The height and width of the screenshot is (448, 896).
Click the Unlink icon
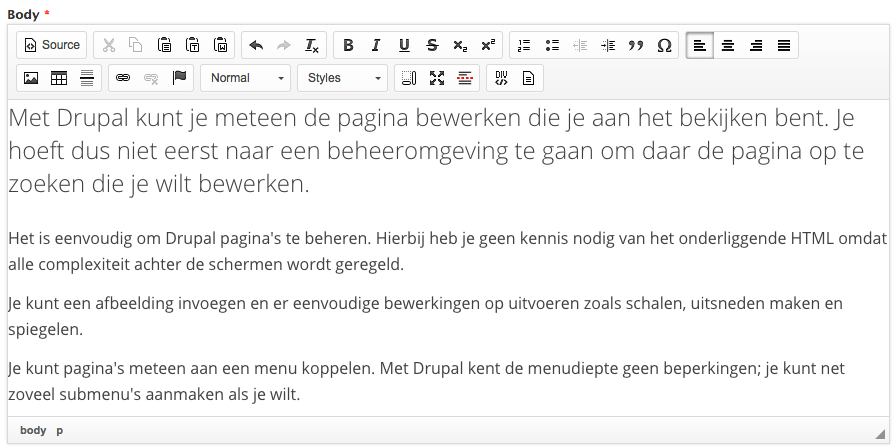[151, 78]
